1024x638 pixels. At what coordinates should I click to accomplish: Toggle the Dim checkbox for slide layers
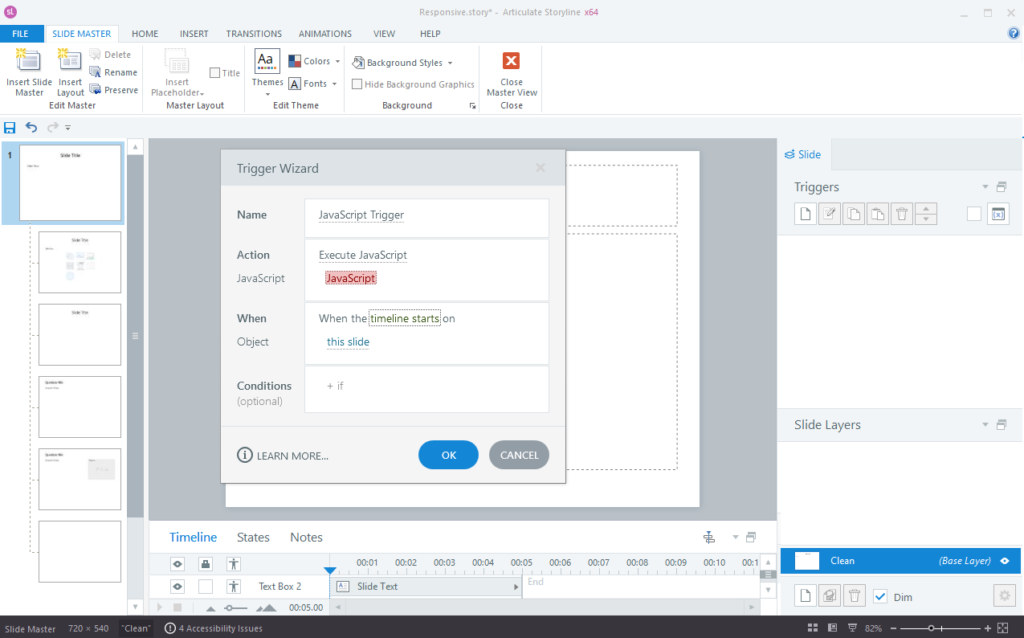[x=880, y=597]
